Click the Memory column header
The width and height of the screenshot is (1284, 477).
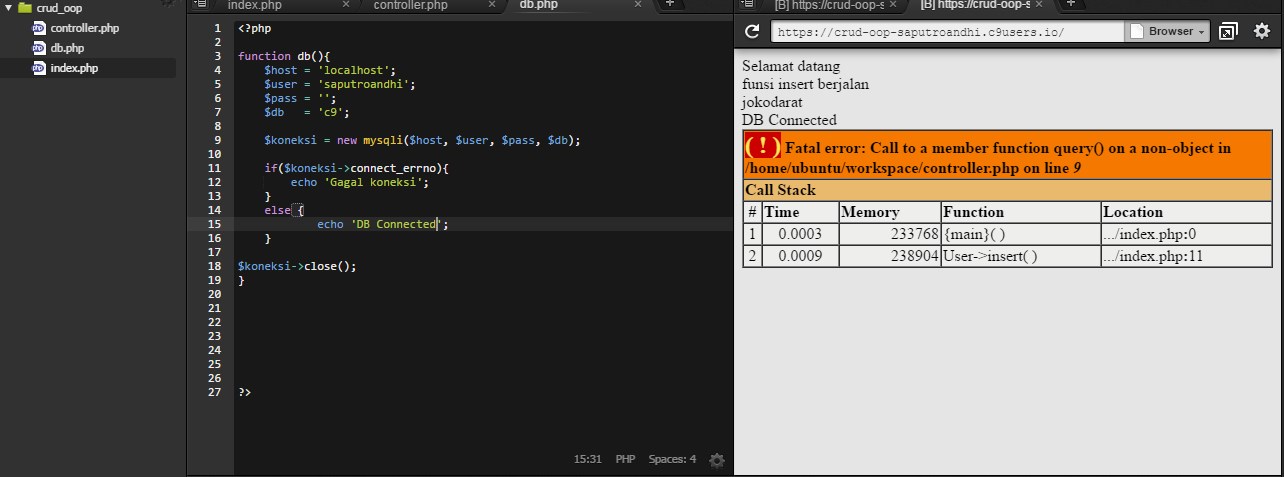[x=890, y=212]
